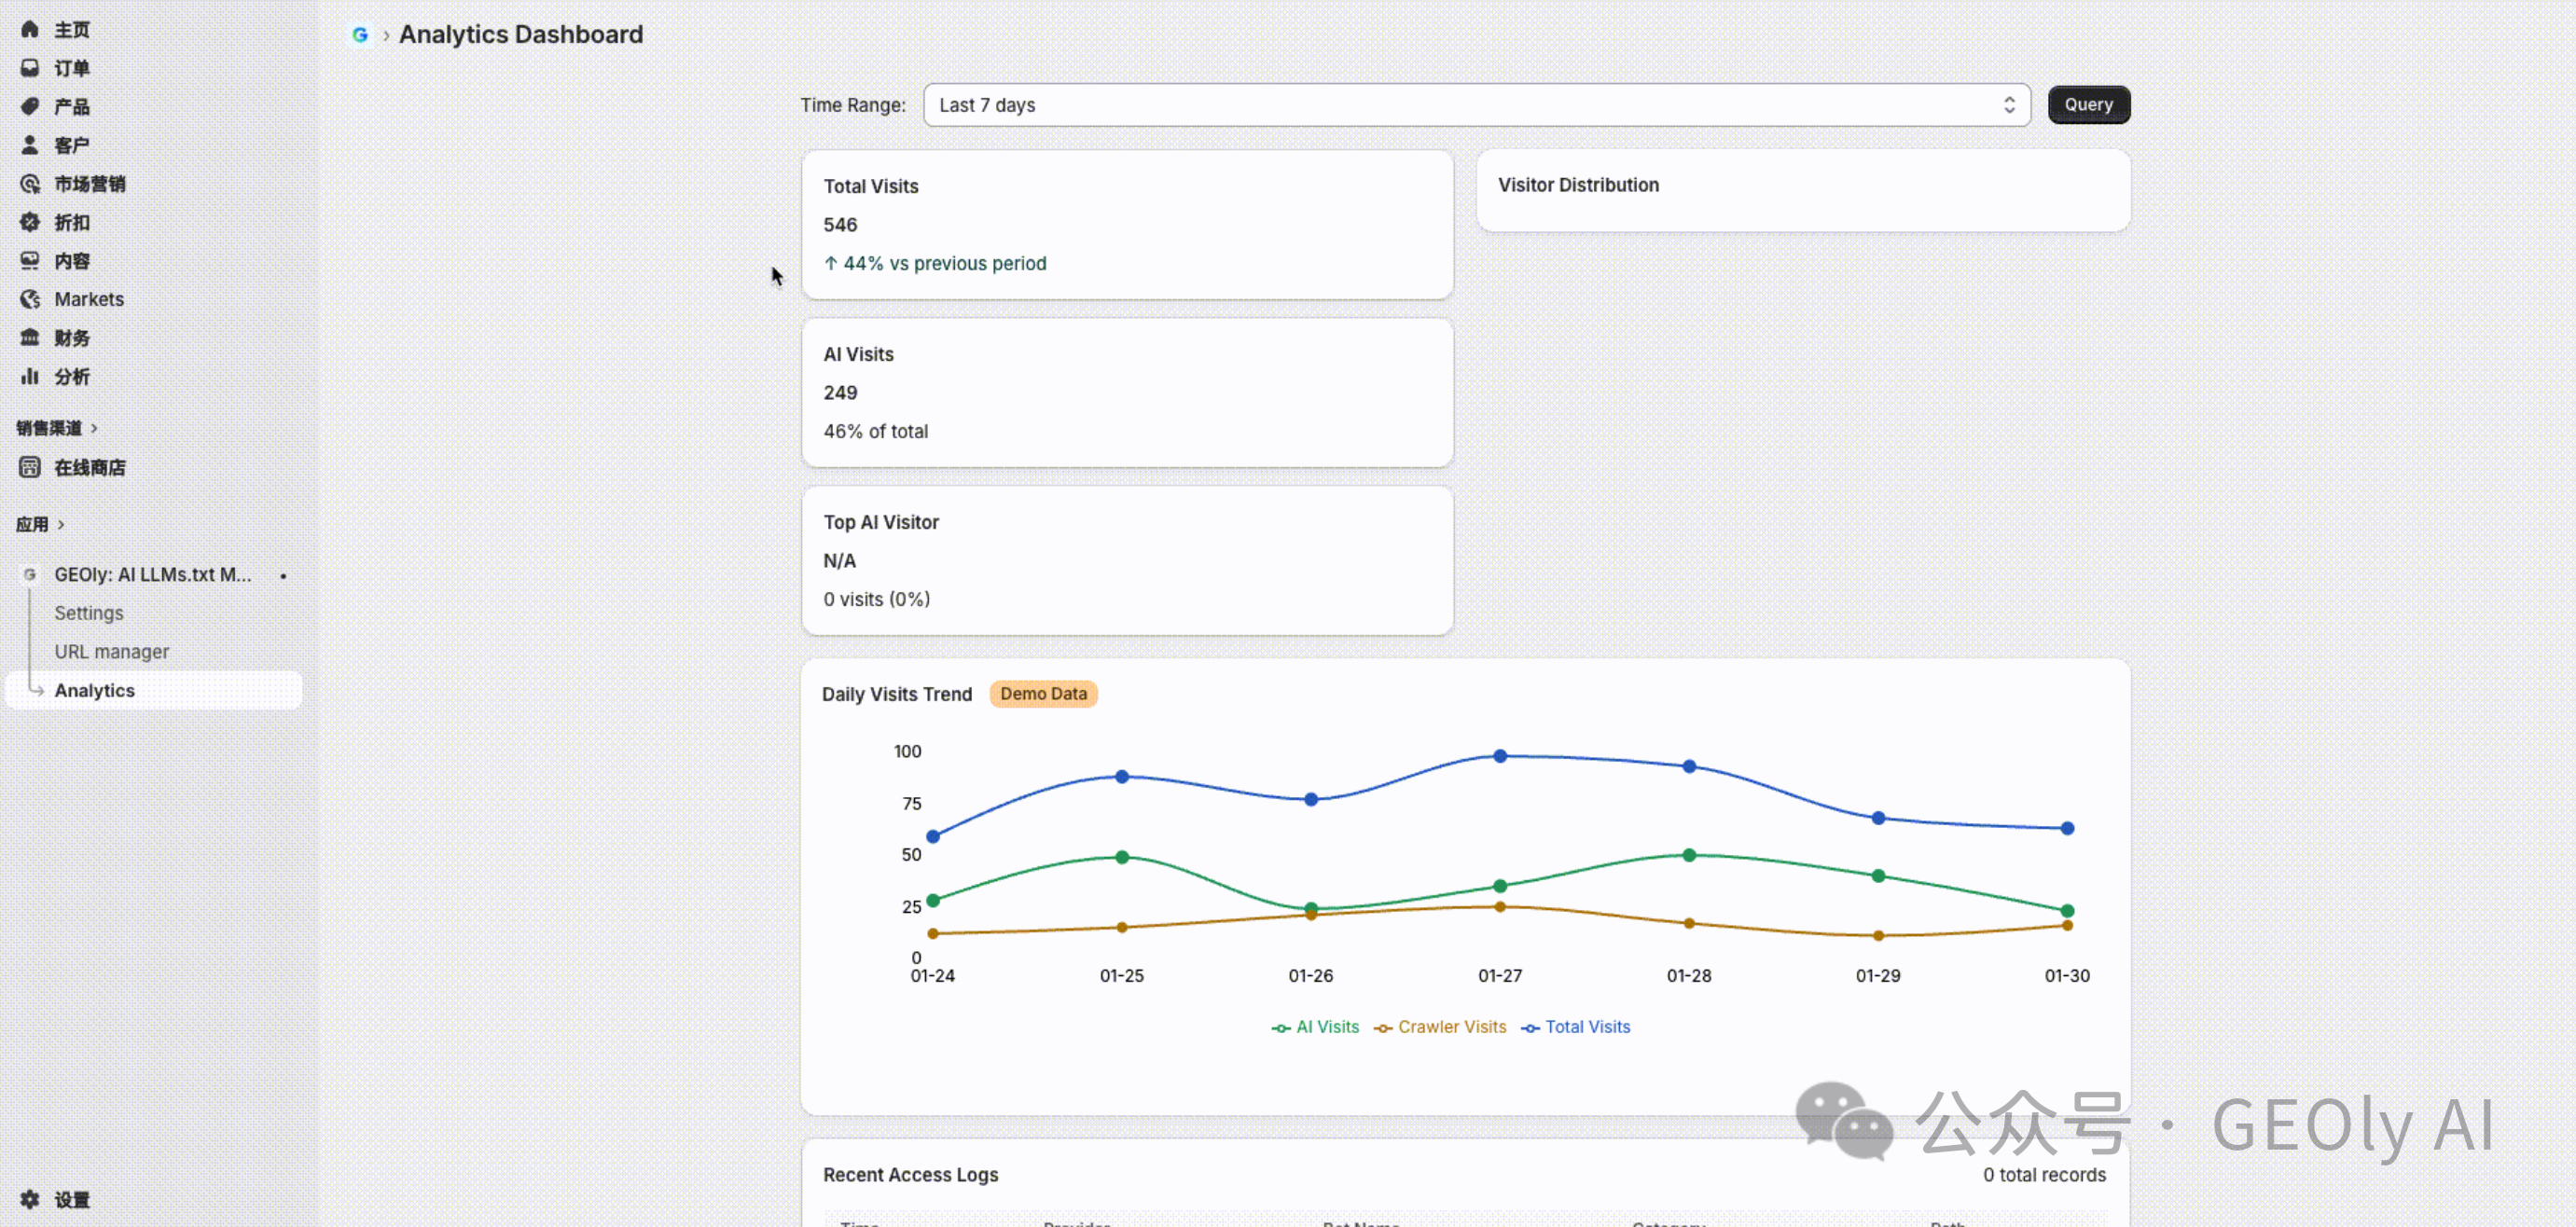2576x1227 pixels.
Task: Select the 客户 menu item
Action: tap(72, 145)
